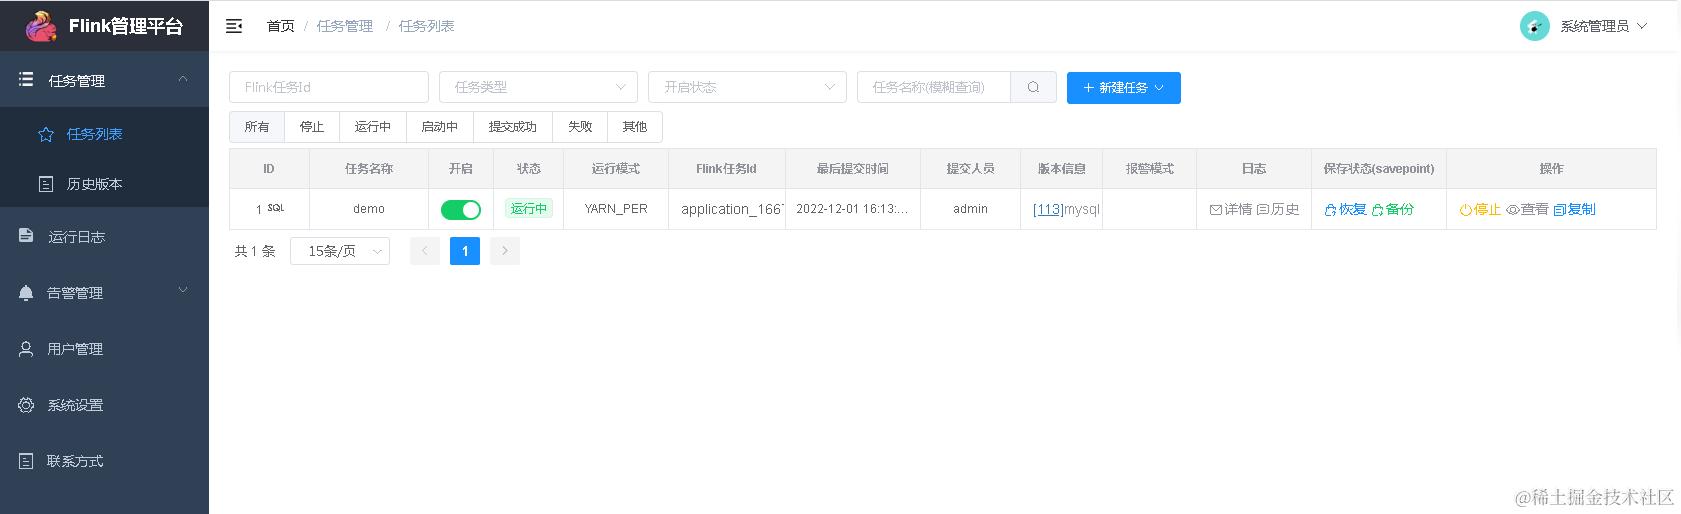
Task: Click the demo task name cell
Action: click(369, 209)
